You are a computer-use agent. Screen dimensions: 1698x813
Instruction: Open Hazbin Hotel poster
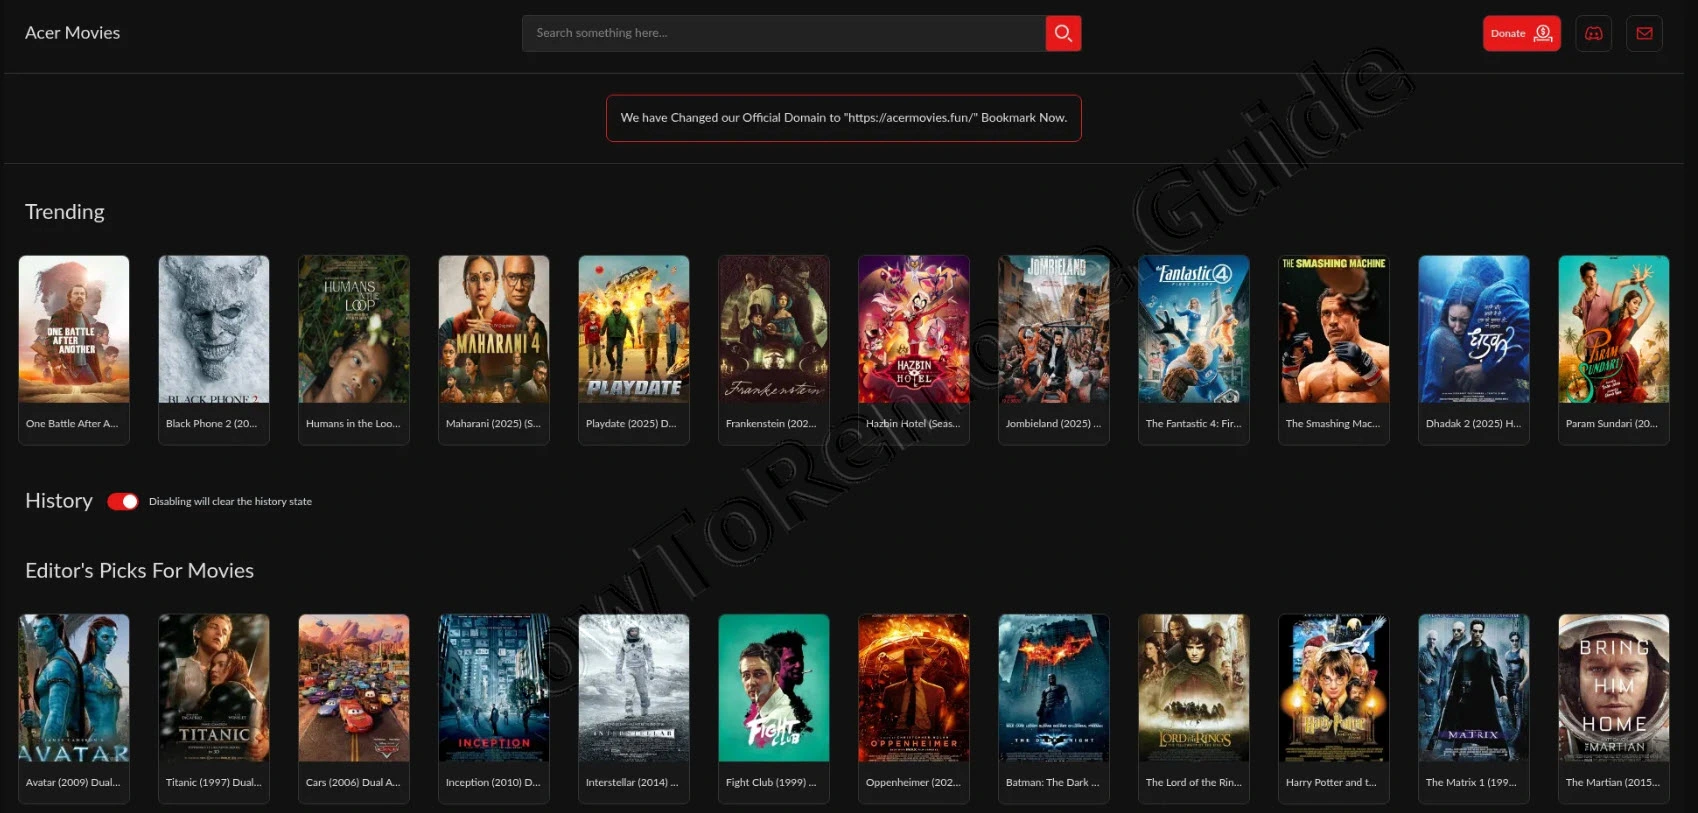[x=914, y=329]
